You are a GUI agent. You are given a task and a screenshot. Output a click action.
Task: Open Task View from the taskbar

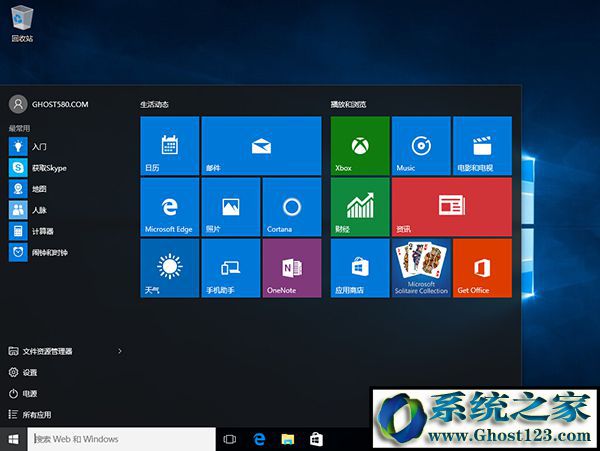[x=230, y=439]
